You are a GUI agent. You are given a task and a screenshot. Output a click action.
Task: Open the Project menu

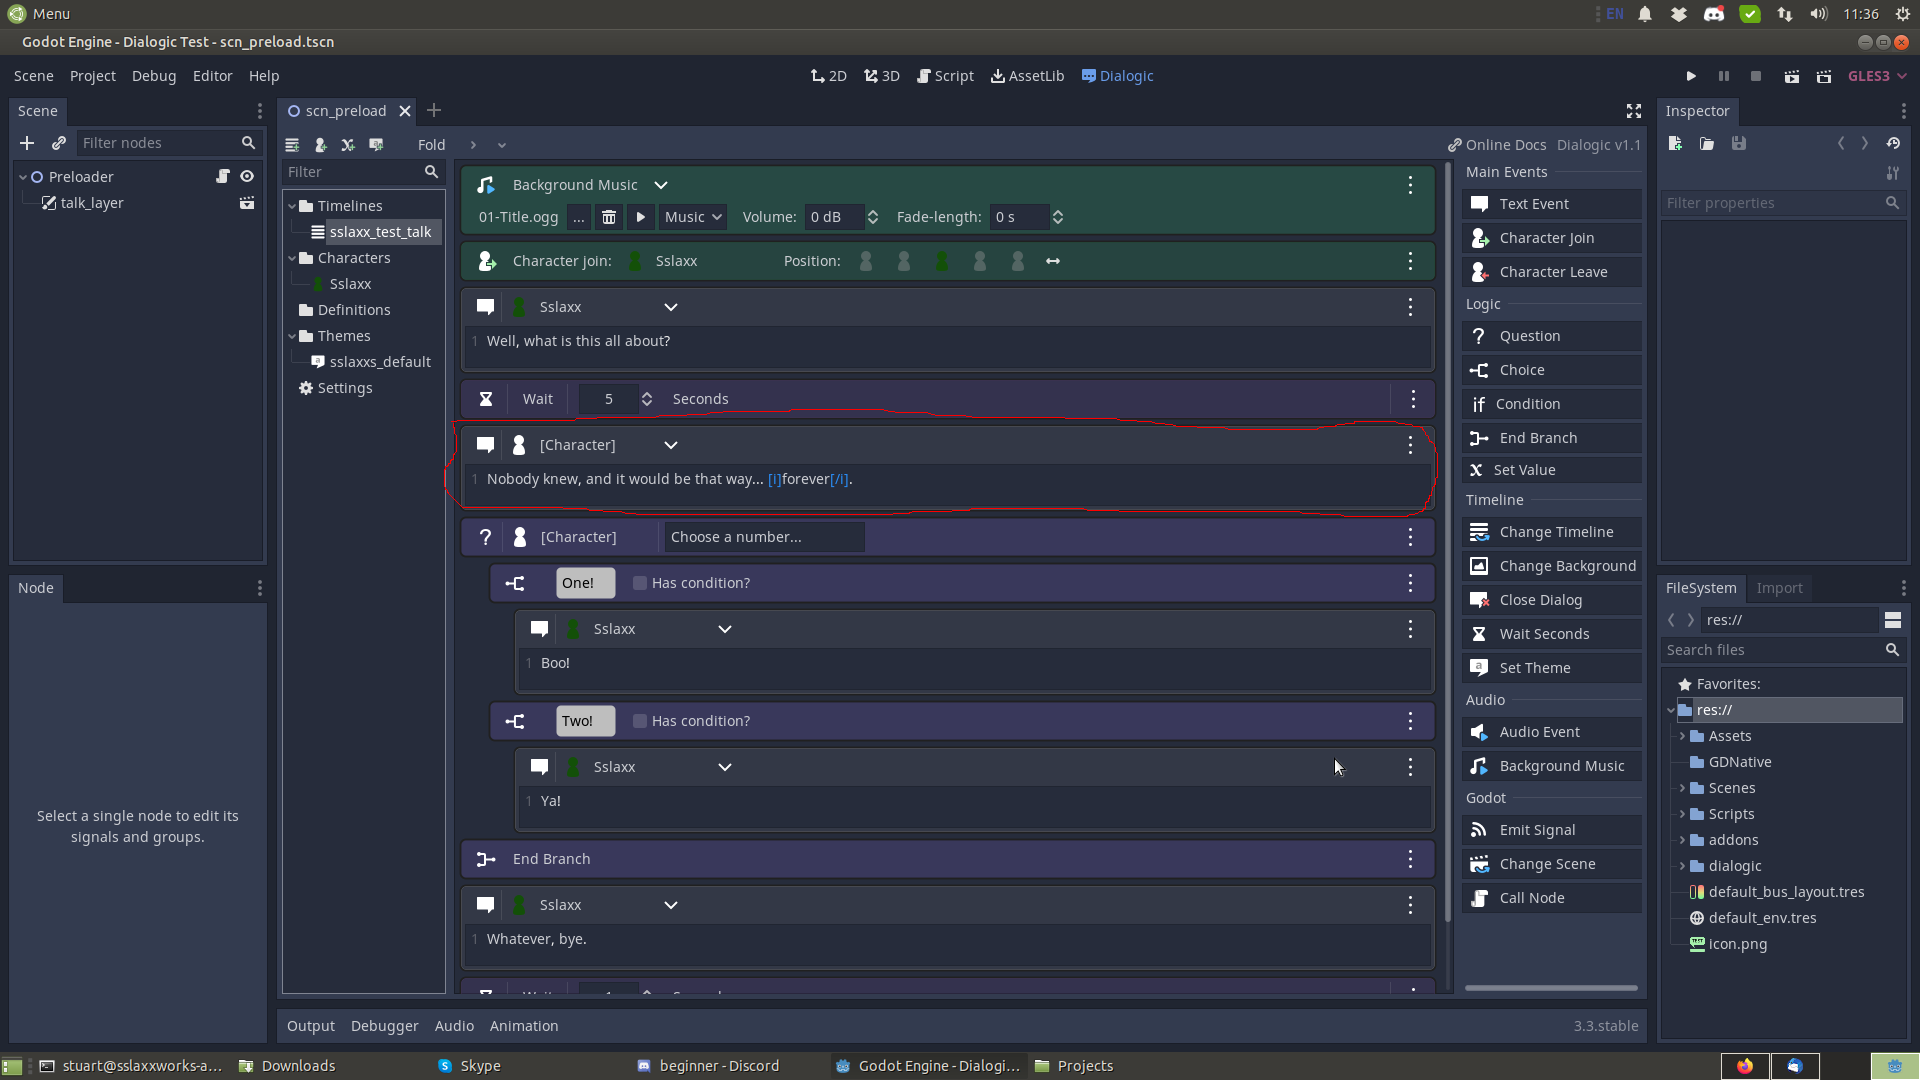click(92, 76)
